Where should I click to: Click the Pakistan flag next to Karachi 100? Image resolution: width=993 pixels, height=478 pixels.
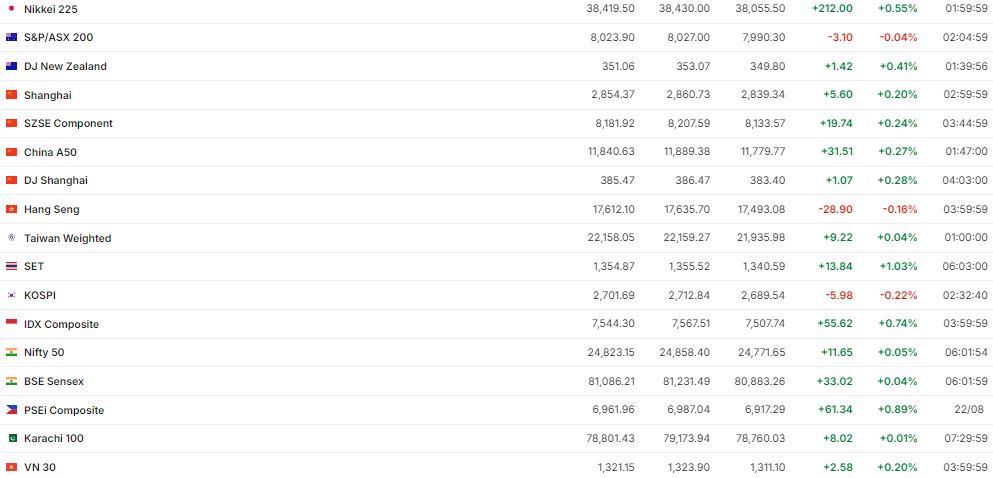pyautogui.click(x=11, y=438)
